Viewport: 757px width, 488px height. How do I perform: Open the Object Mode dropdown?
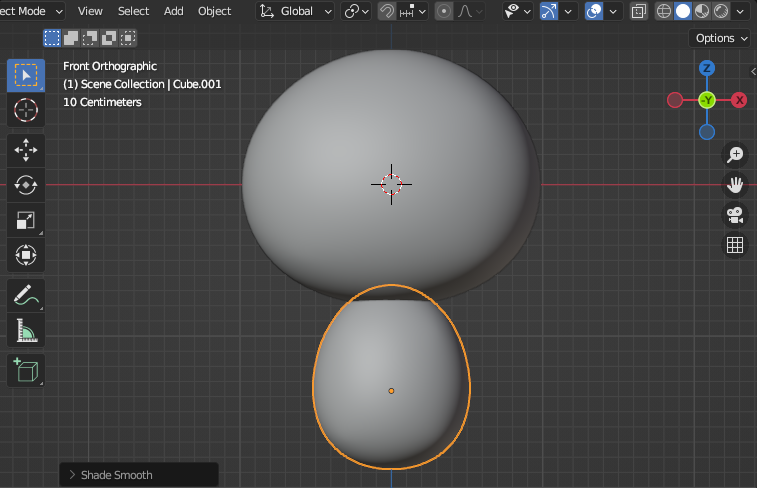[32, 11]
